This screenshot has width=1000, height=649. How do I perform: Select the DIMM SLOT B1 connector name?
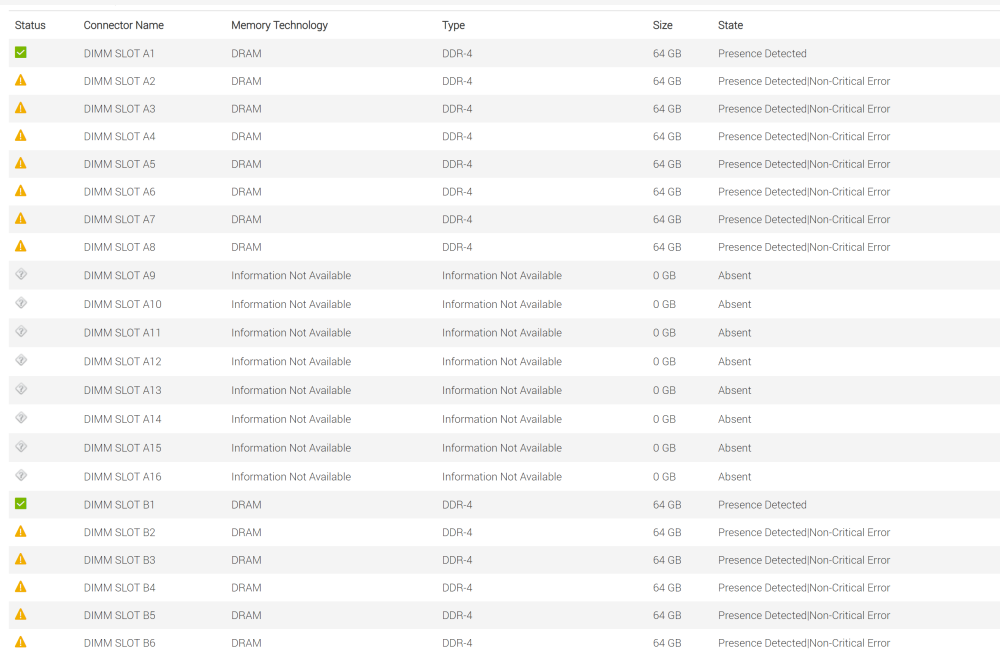119,505
